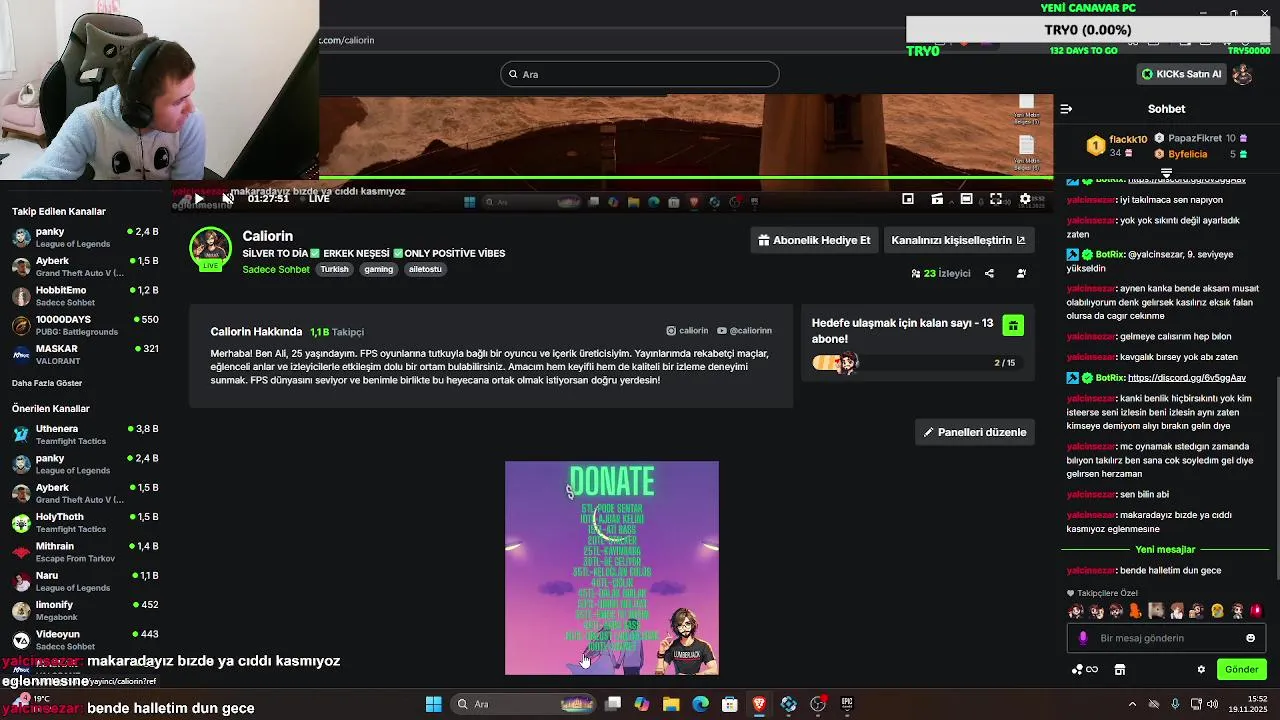The width and height of the screenshot is (1280, 720).
Task: Open the Sadece Sohbet category link
Action: 276,269
